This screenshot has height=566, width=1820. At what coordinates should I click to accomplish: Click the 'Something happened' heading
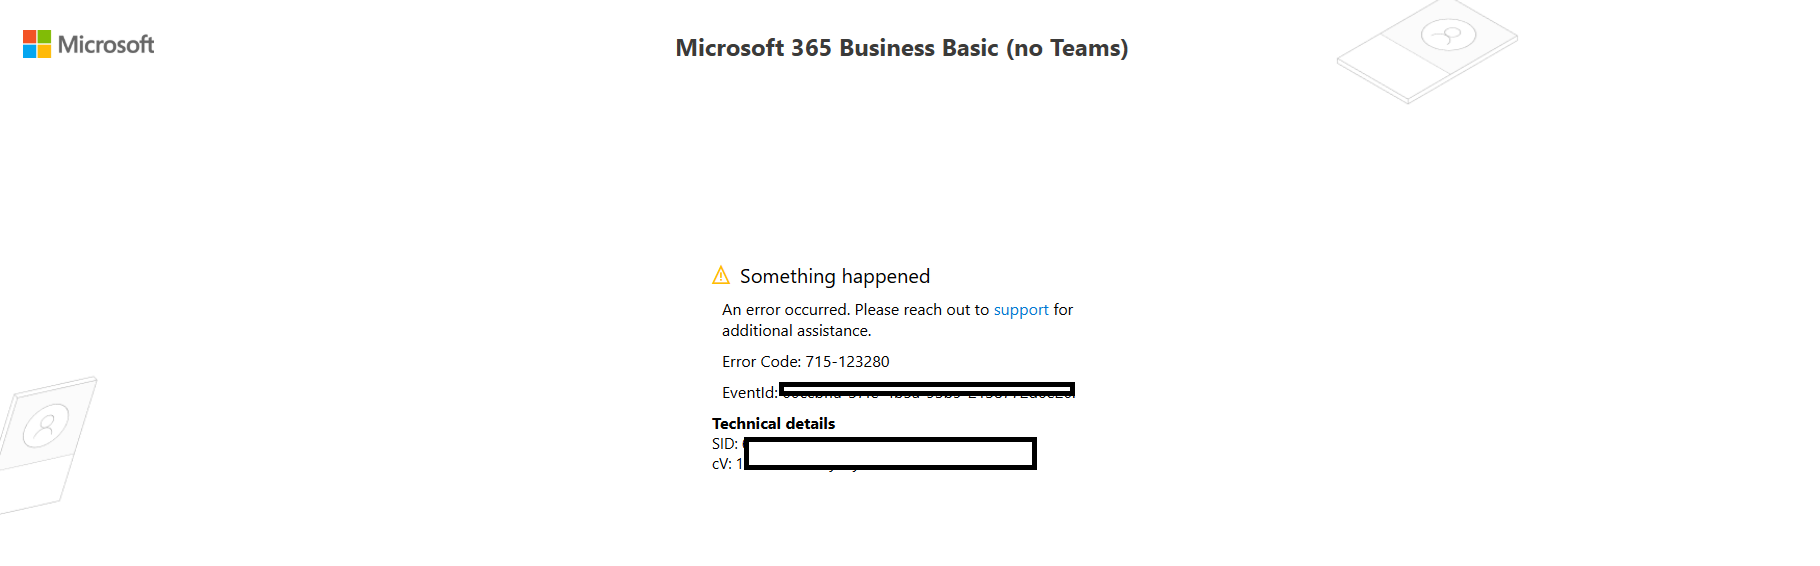[x=835, y=276]
